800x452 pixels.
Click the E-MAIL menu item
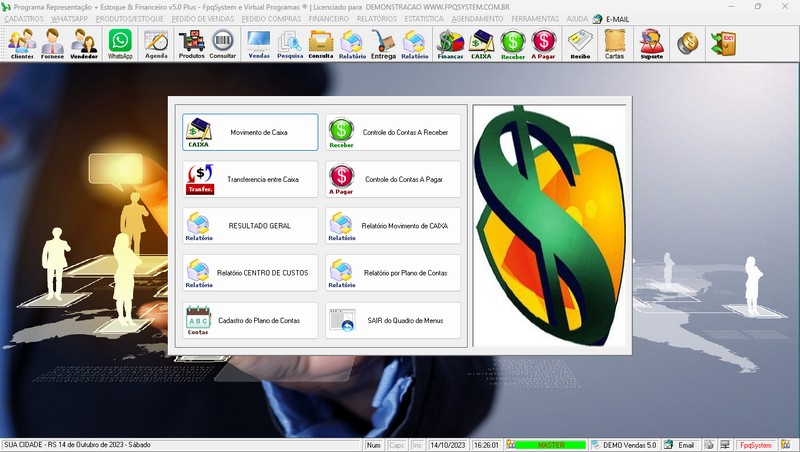click(x=611, y=19)
